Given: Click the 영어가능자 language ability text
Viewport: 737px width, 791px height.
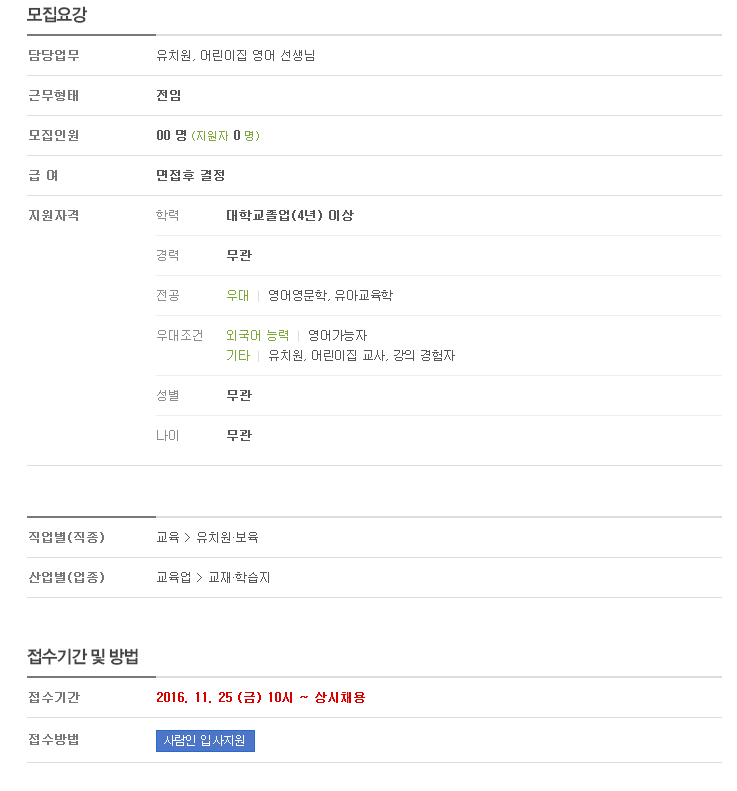Looking at the screenshot, I should point(337,335).
